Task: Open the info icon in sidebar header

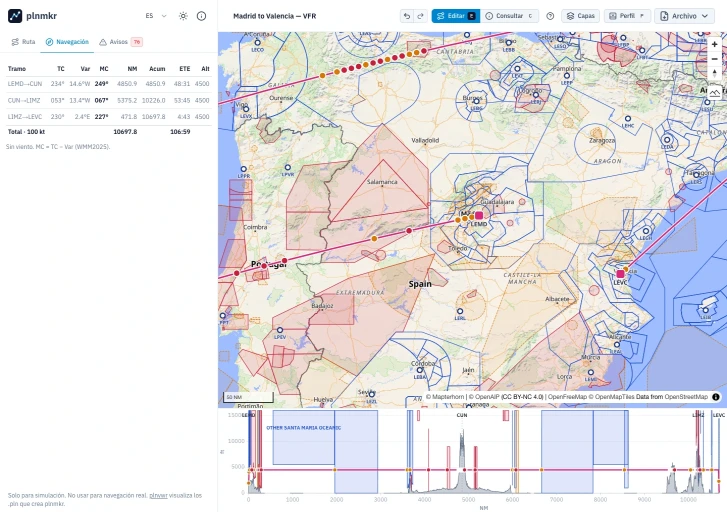Action: click(201, 16)
